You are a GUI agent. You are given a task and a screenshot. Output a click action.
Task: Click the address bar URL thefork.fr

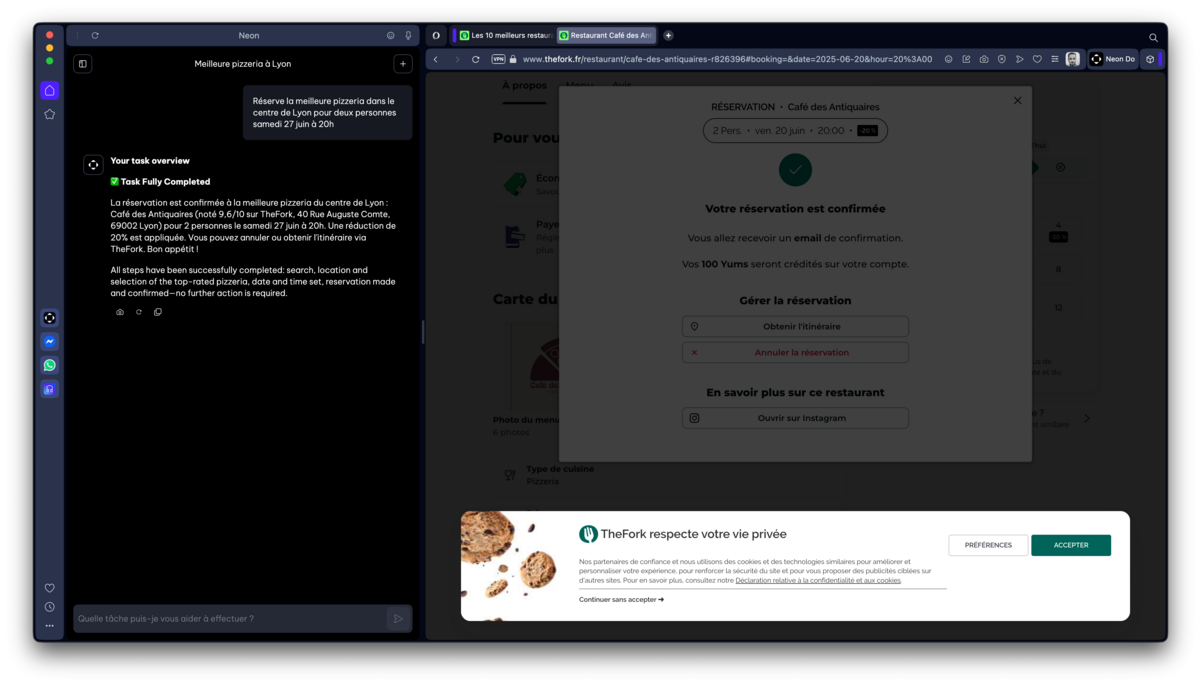pyautogui.click(x=727, y=59)
